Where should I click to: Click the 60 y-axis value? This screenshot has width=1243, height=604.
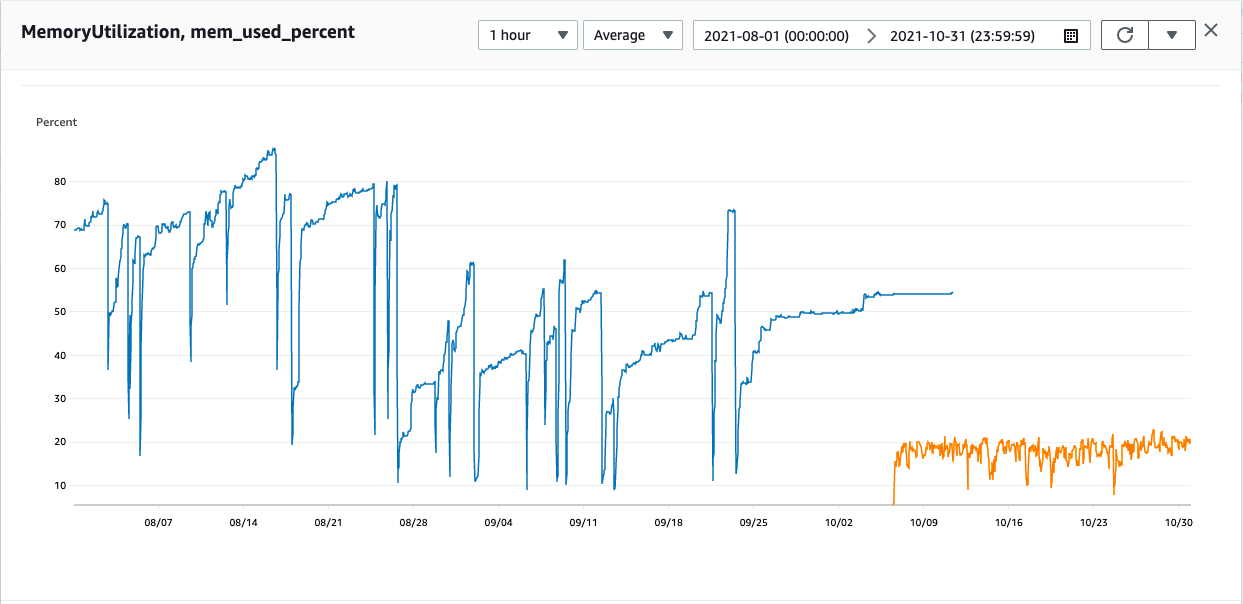click(x=60, y=269)
